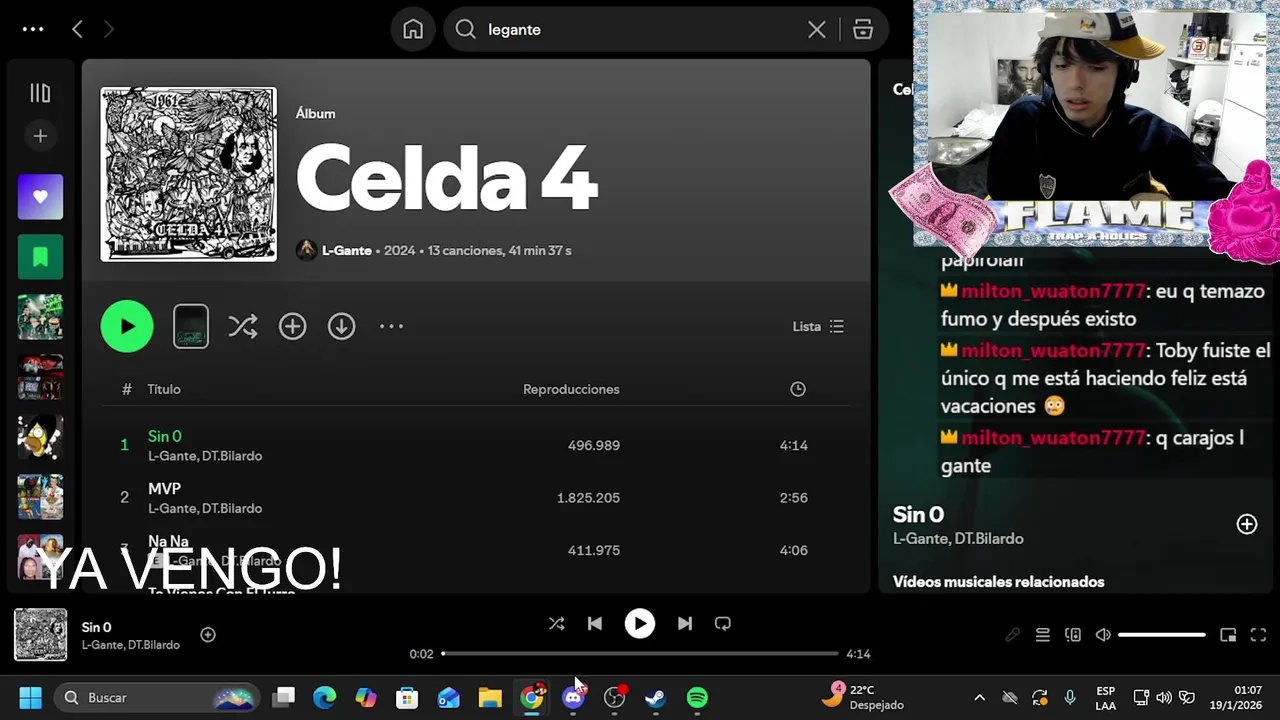The image size is (1280, 720).
Task: Connect to a device icon
Action: pos(1073,635)
